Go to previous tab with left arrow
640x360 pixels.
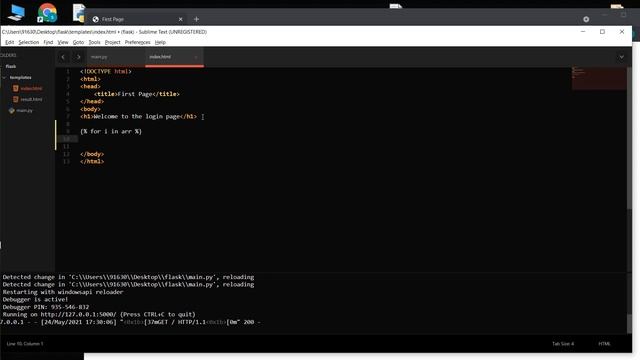[x=63, y=57]
